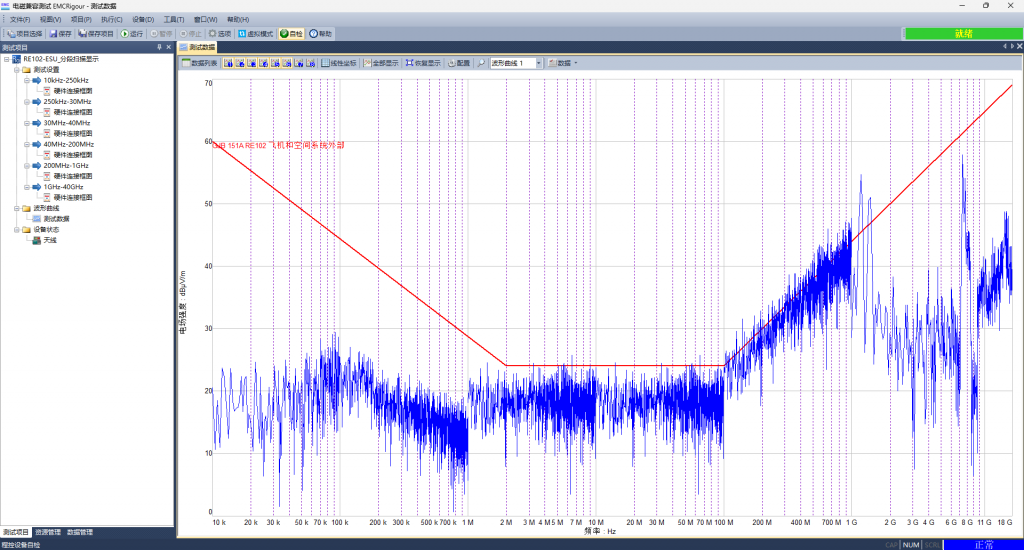Switch to the 资源管理 tab
The width and height of the screenshot is (1024, 550).
pyautogui.click(x=47, y=532)
